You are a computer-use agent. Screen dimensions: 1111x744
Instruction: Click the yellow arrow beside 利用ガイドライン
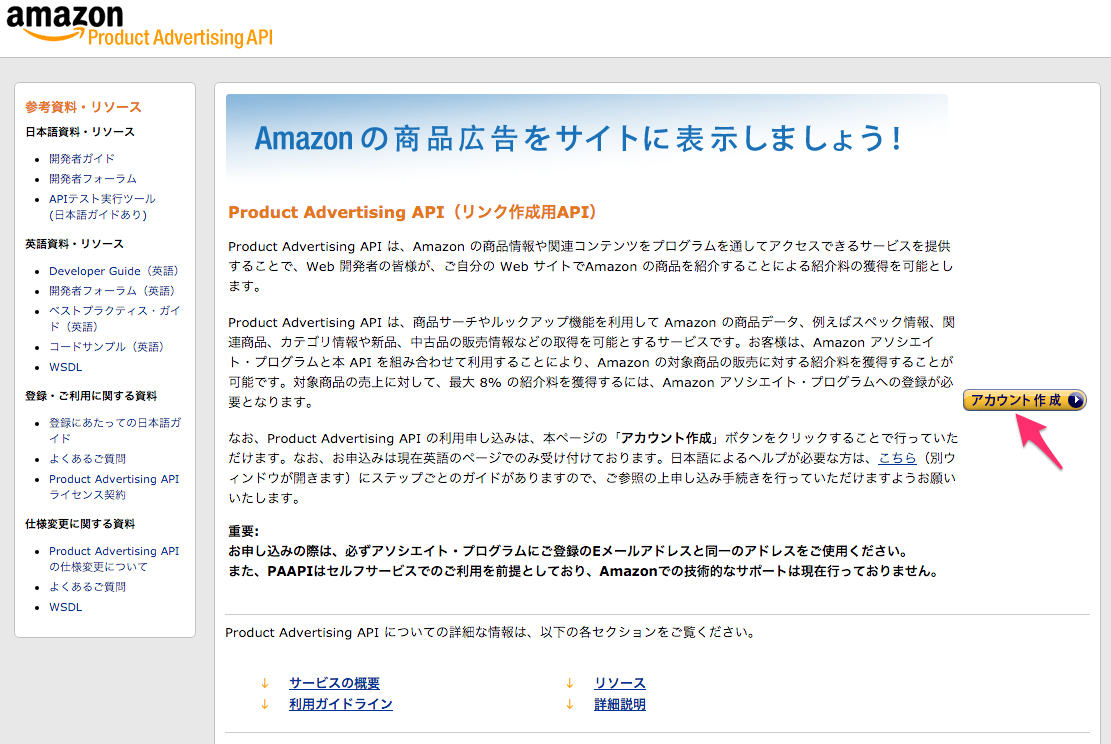pyautogui.click(x=264, y=704)
